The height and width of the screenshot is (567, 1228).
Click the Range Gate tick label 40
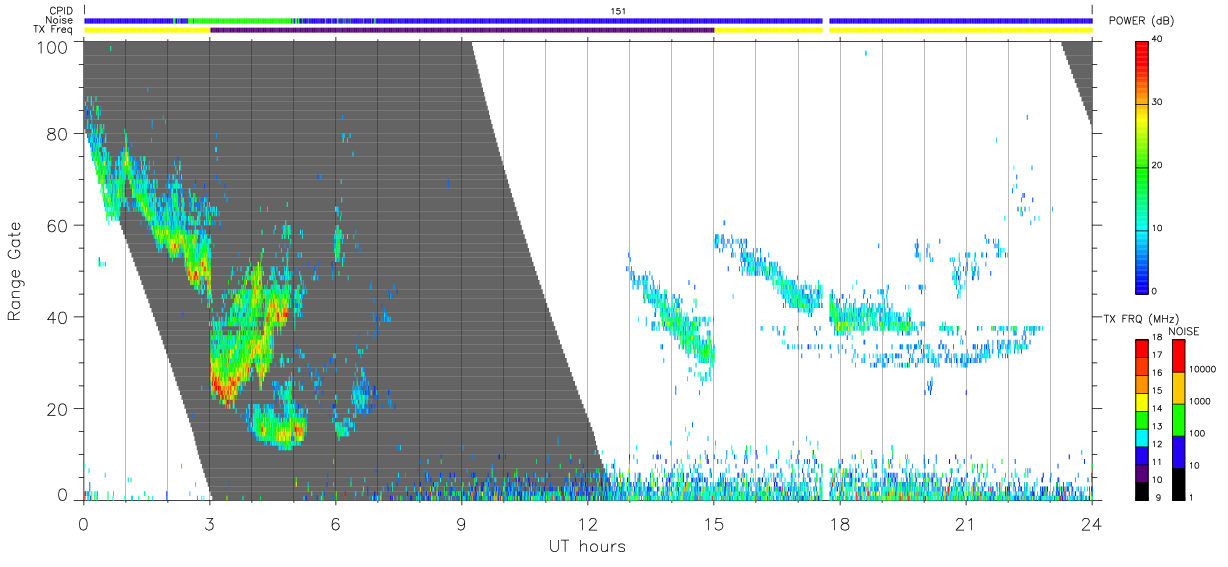click(57, 317)
